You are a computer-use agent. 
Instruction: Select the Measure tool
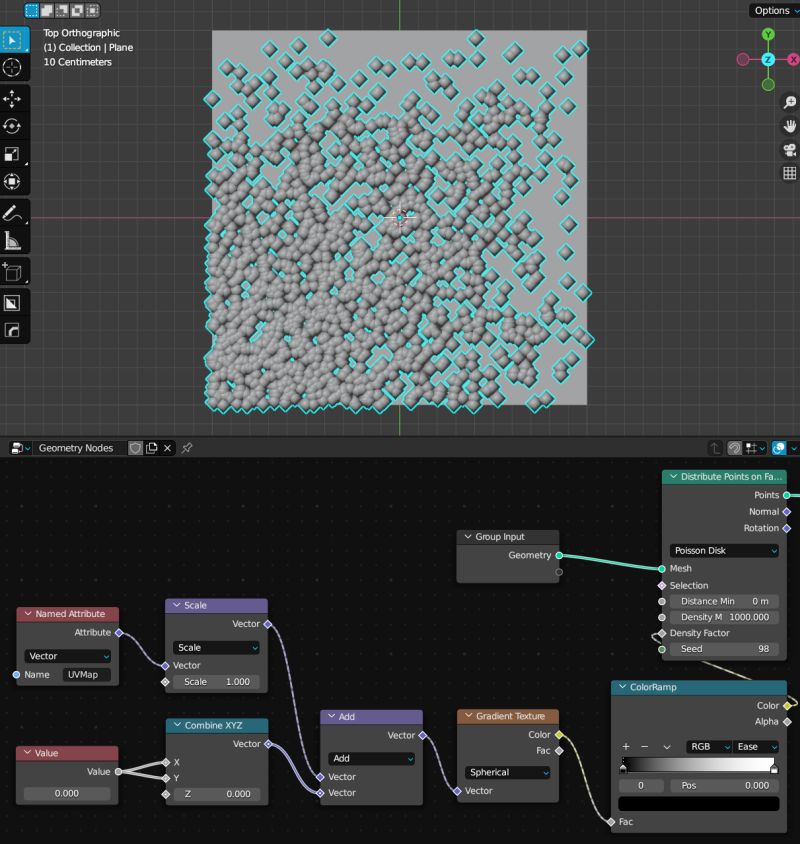(13, 240)
